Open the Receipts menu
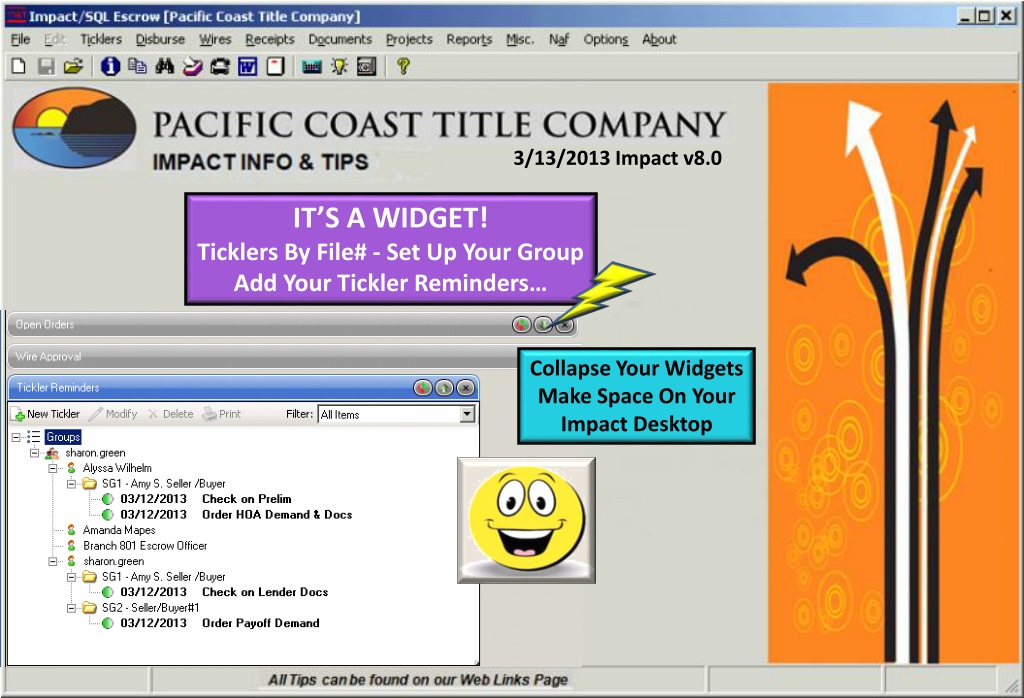 pyautogui.click(x=270, y=40)
